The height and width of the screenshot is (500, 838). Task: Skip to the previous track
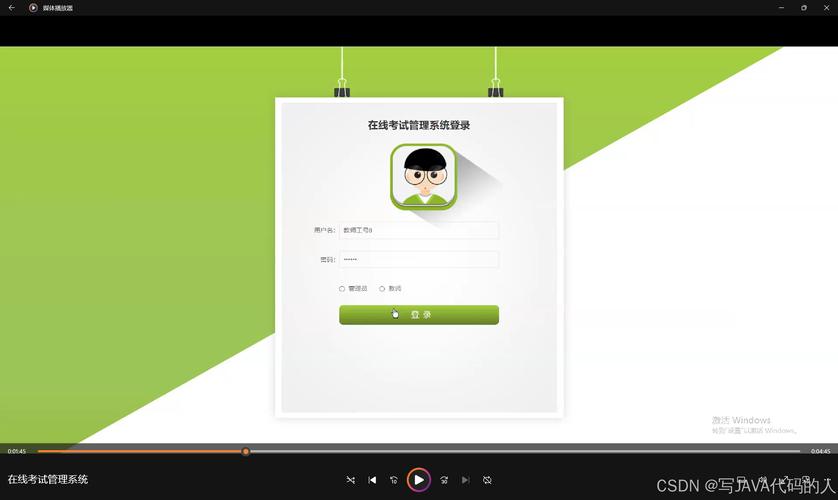click(x=372, y=480)
